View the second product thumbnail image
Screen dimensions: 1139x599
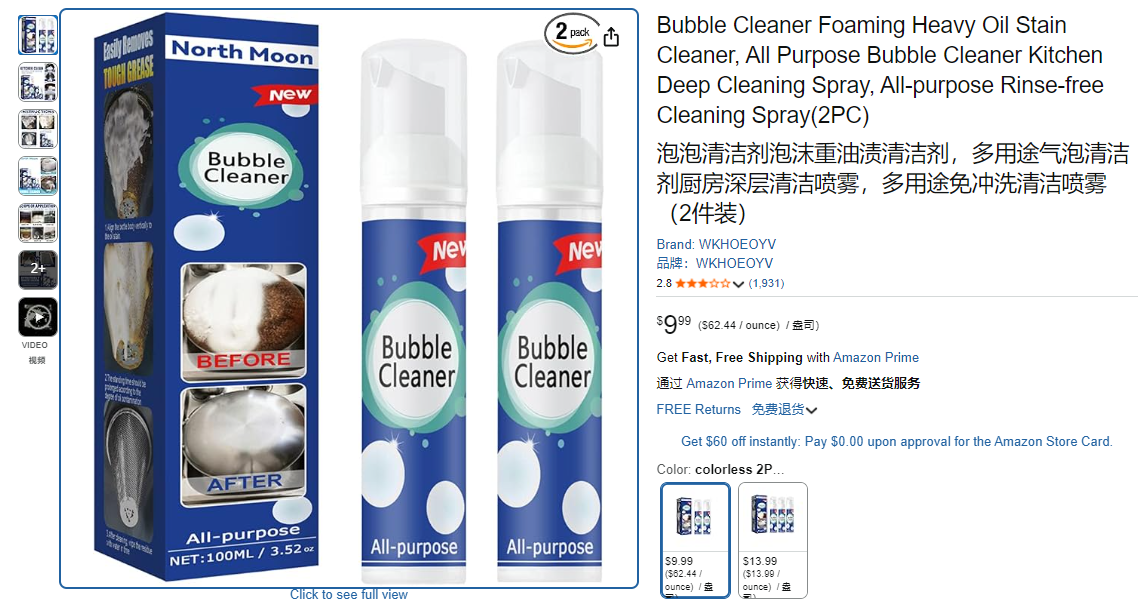38,81
